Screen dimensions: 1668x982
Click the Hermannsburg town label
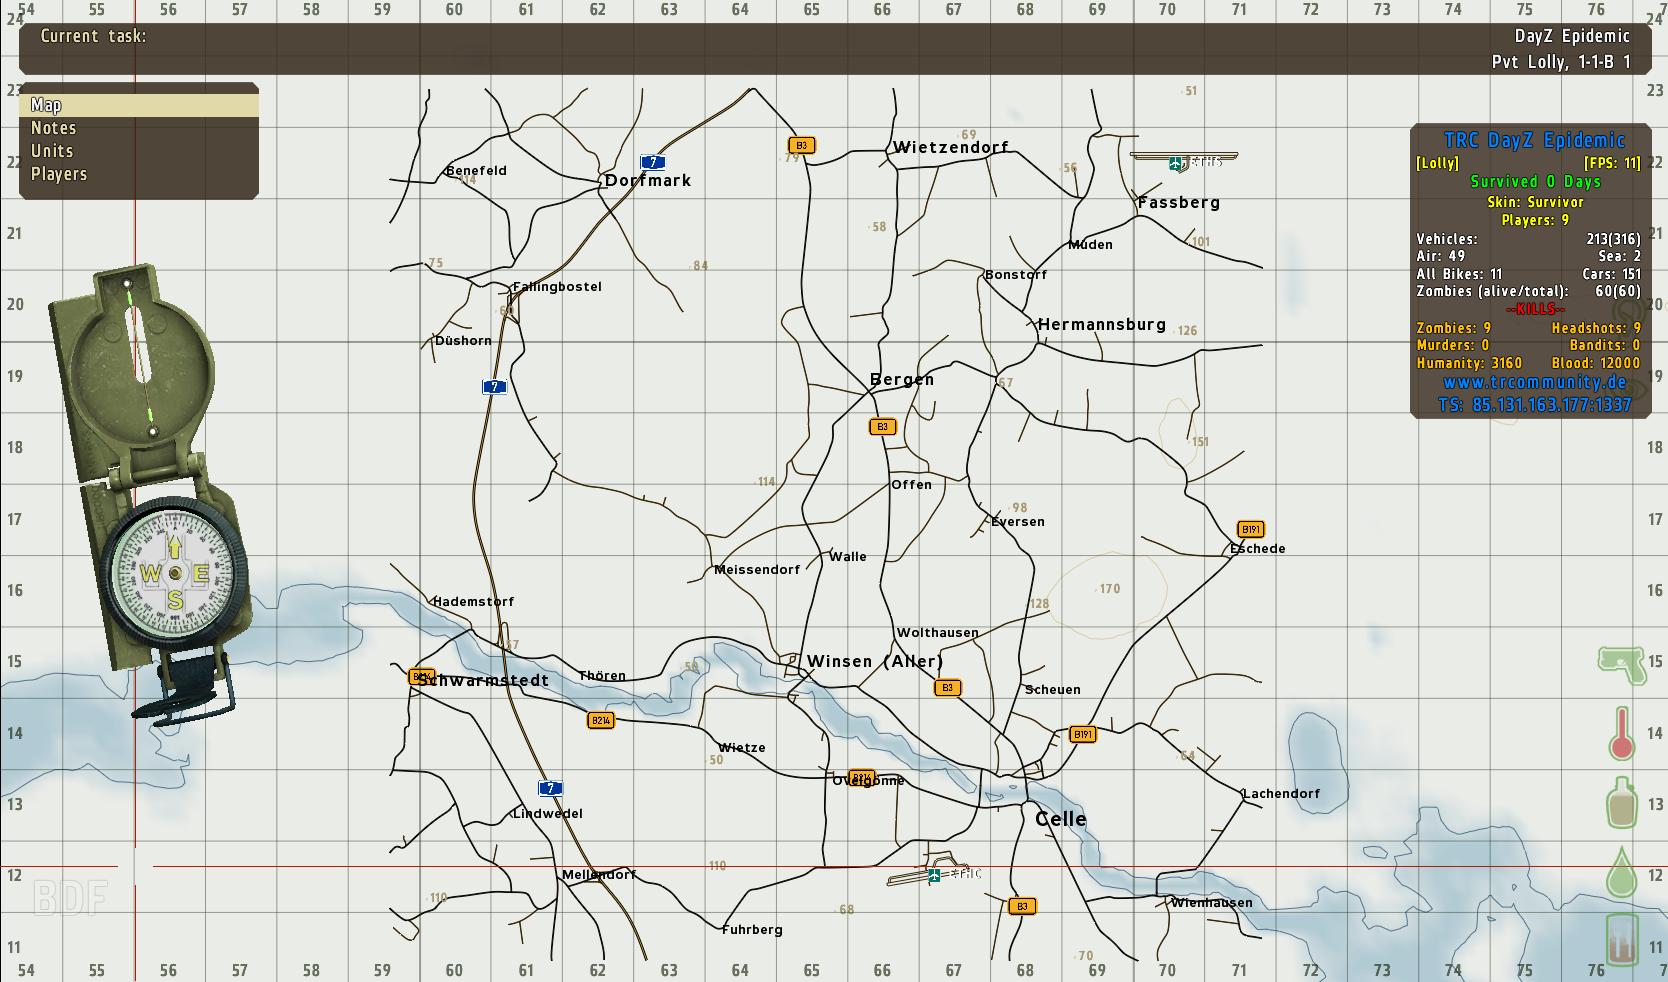pyautogui.click(x=1102, y=325)
